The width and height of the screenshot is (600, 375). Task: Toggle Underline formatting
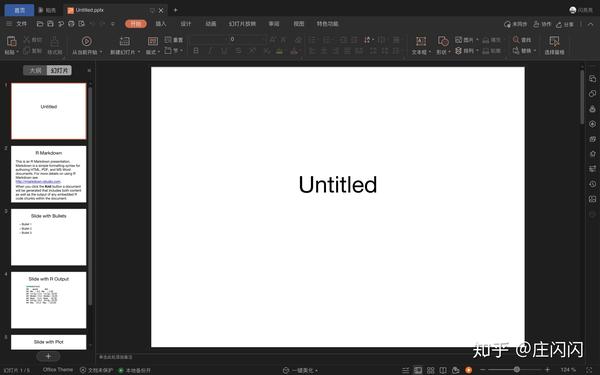224,51
